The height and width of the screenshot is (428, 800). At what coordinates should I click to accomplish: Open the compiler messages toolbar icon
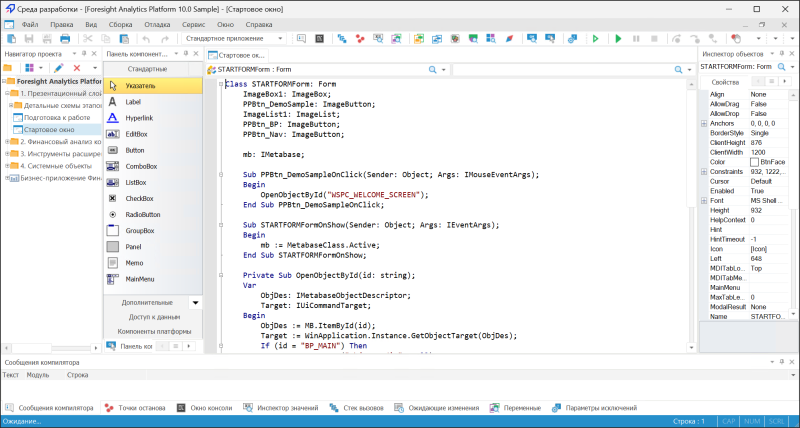coord(301,39)
